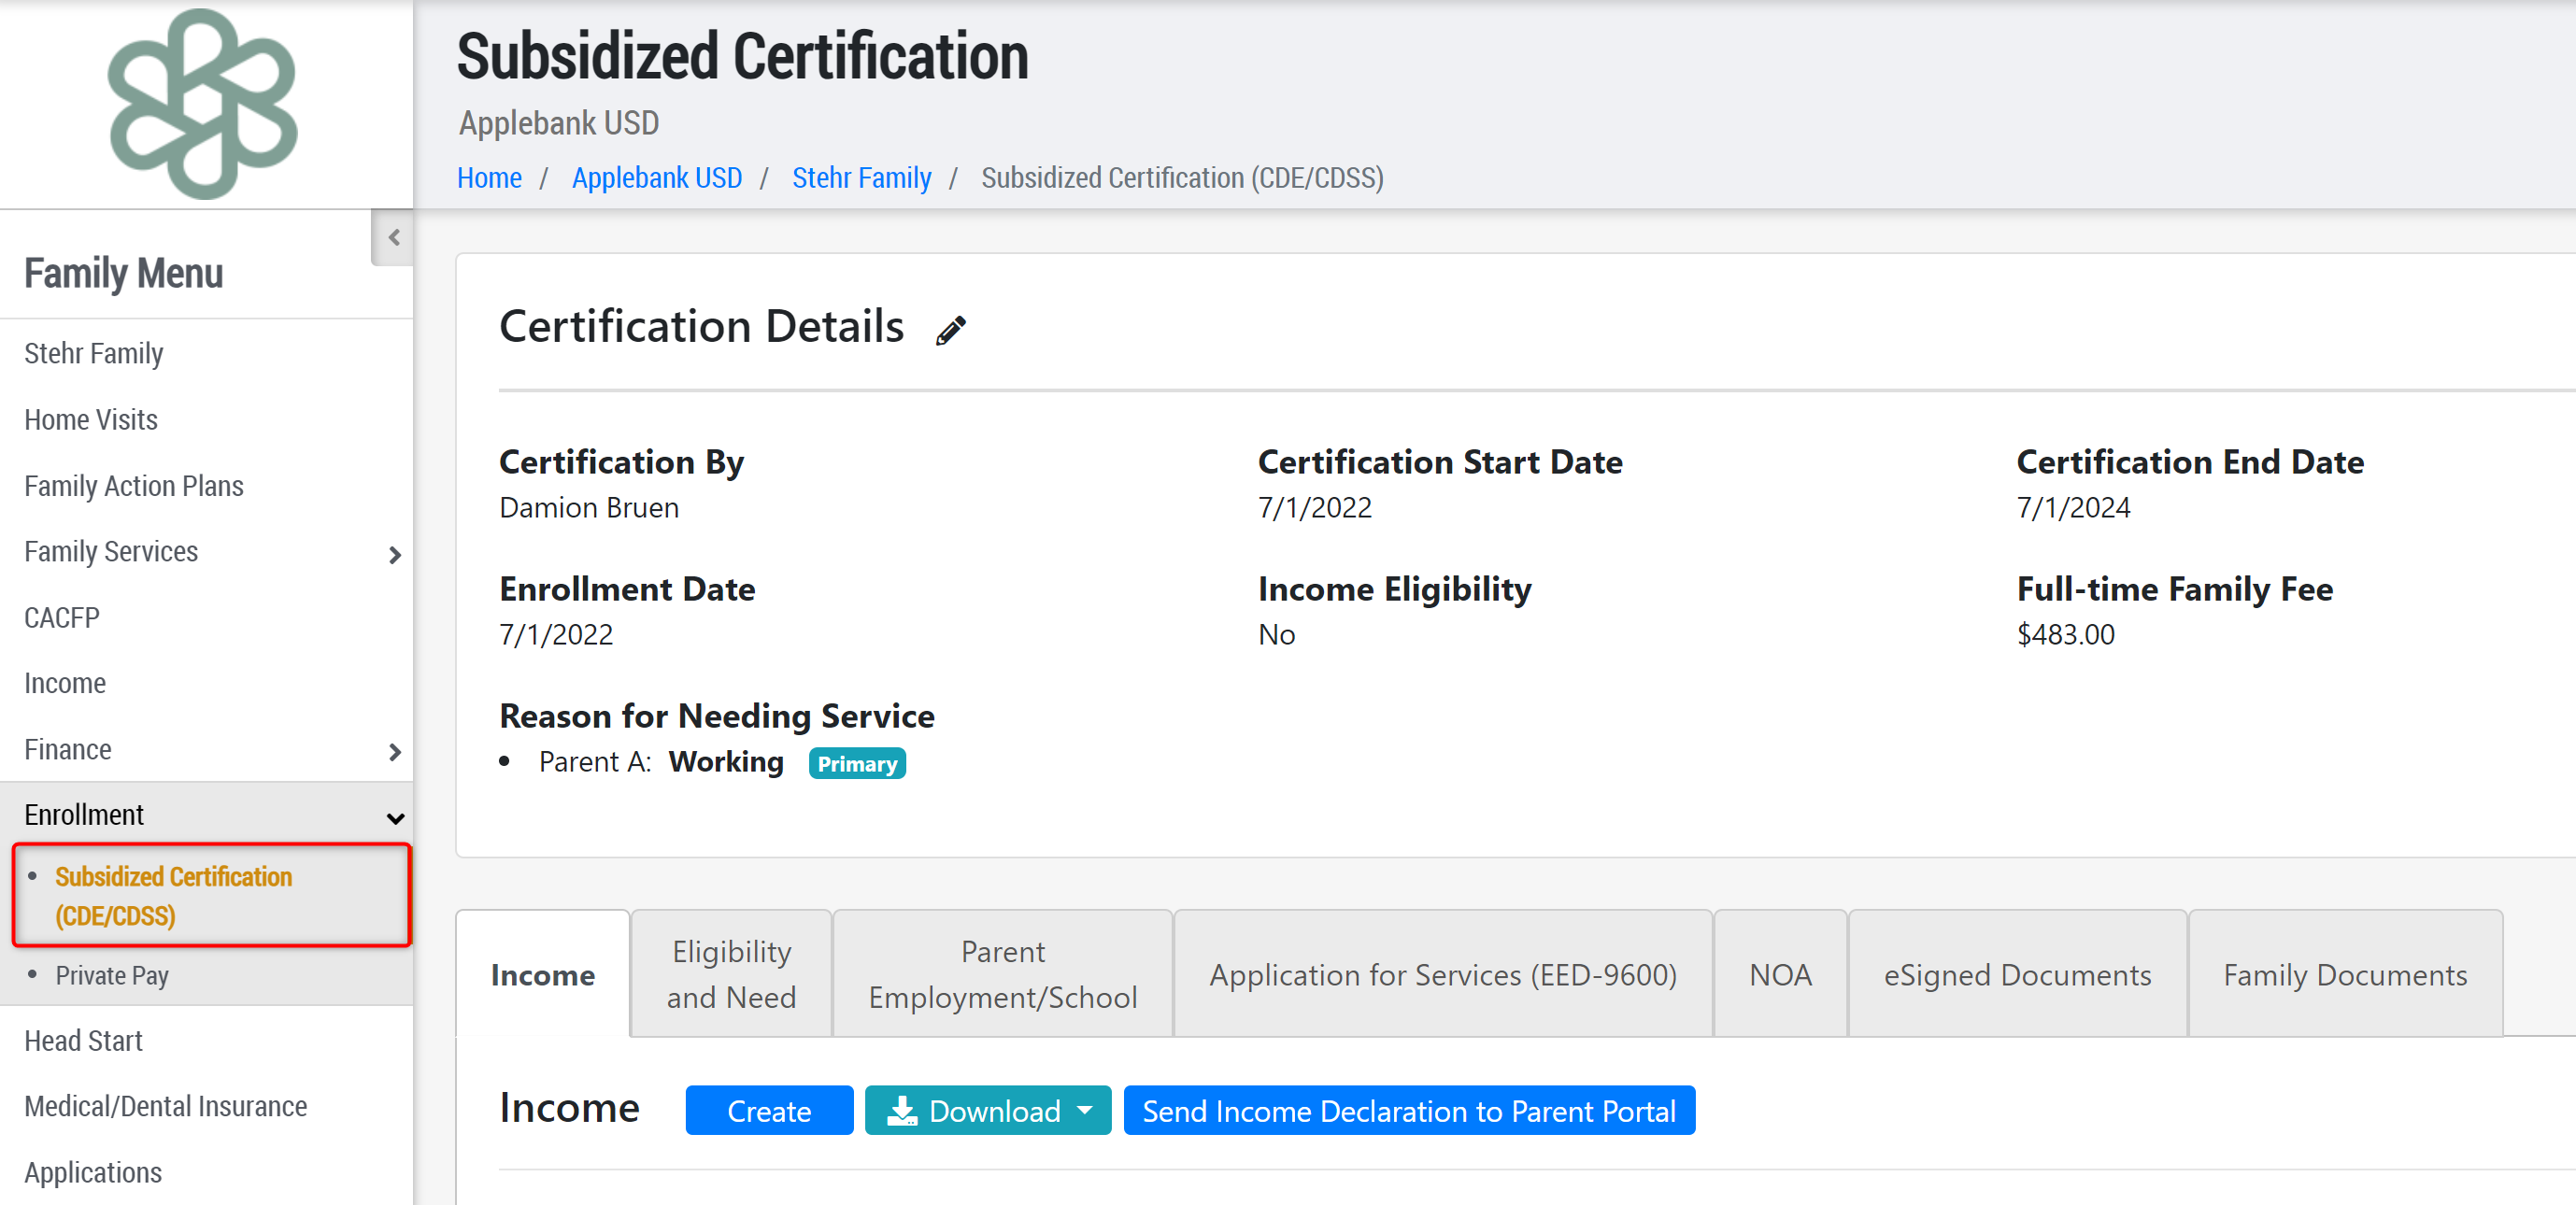Viewport: 2576px width, 1205px height.
Task: Expand the Family Services submenu
Action: click(394, 555)
